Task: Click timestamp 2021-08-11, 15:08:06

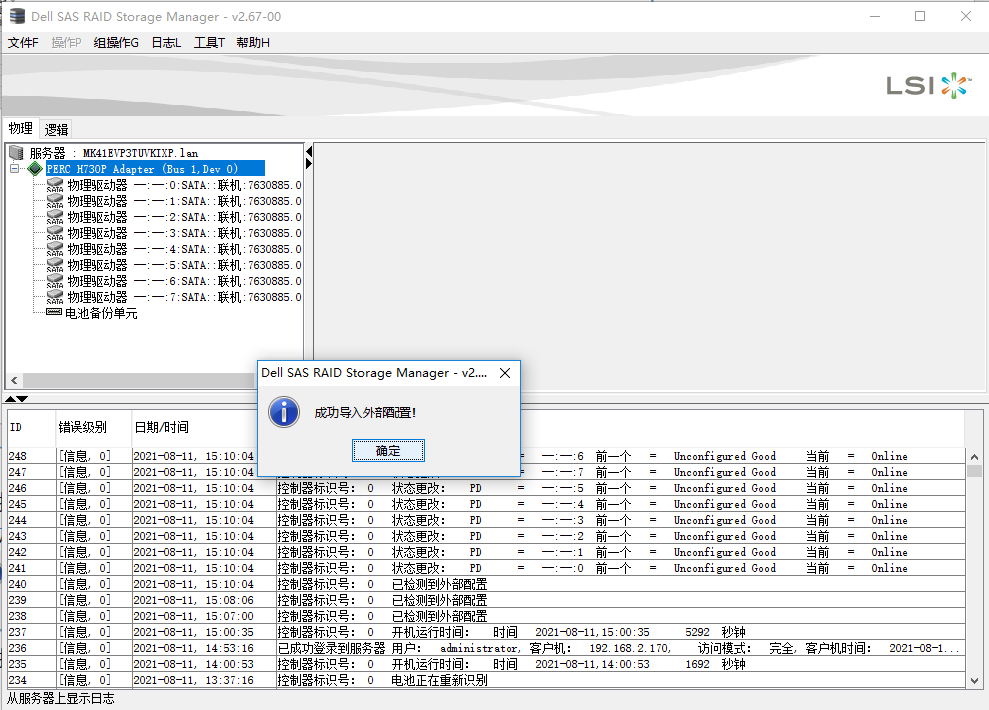Action: pyautogui.click(x=194, y=600)
